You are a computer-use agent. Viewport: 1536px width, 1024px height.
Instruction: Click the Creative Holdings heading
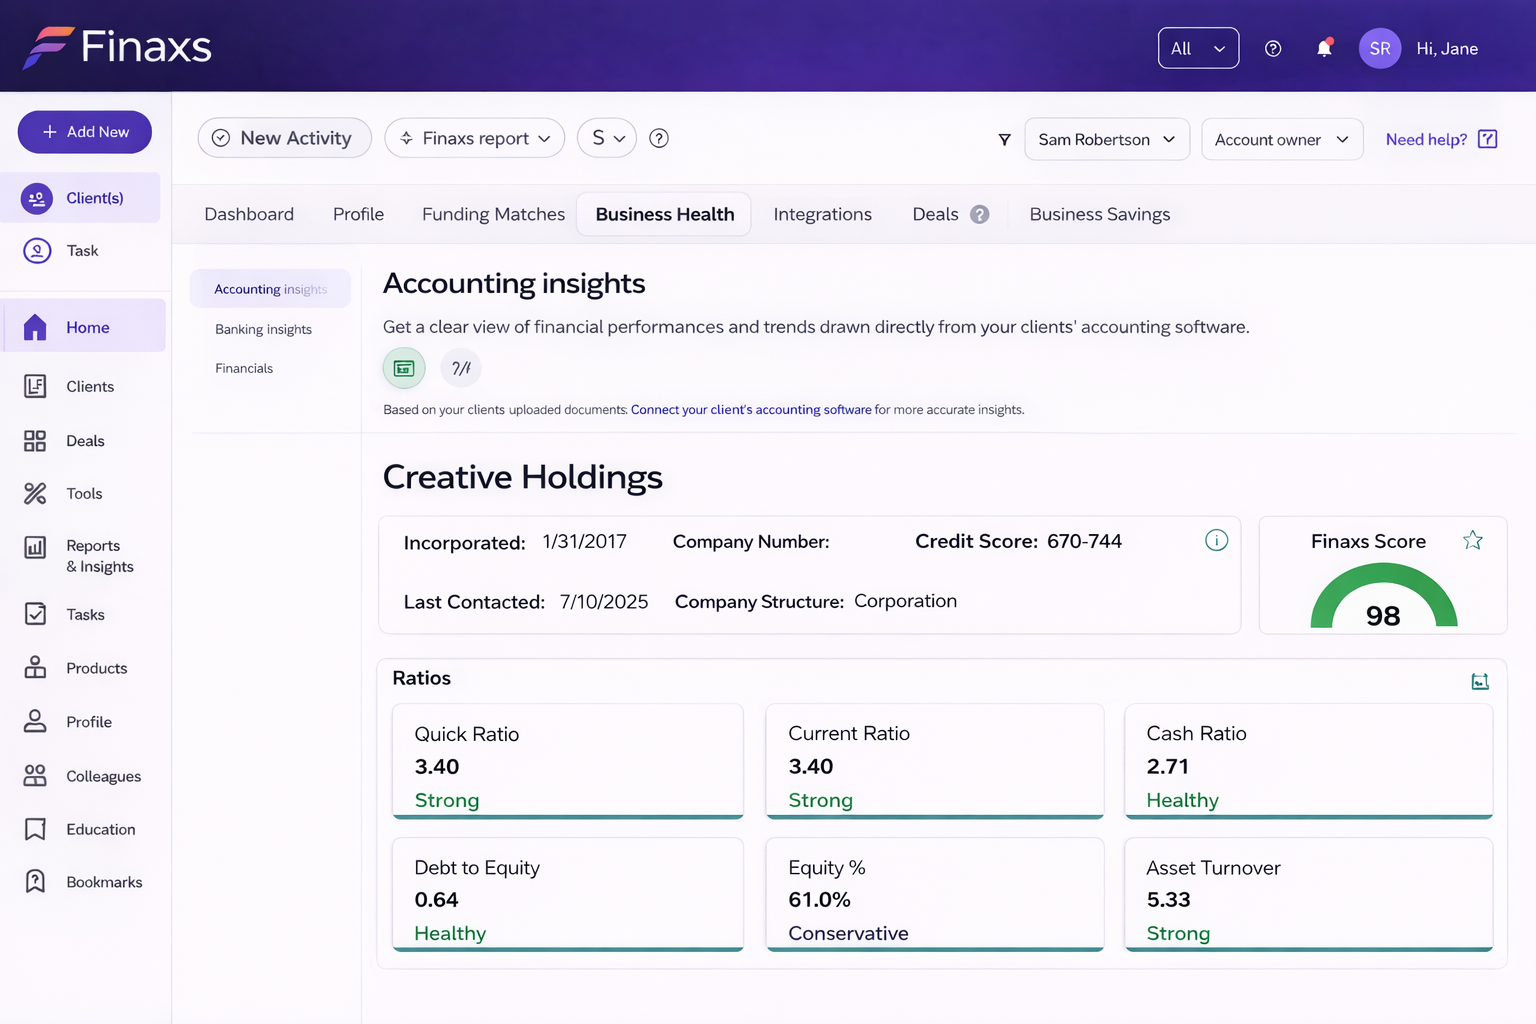523,477
